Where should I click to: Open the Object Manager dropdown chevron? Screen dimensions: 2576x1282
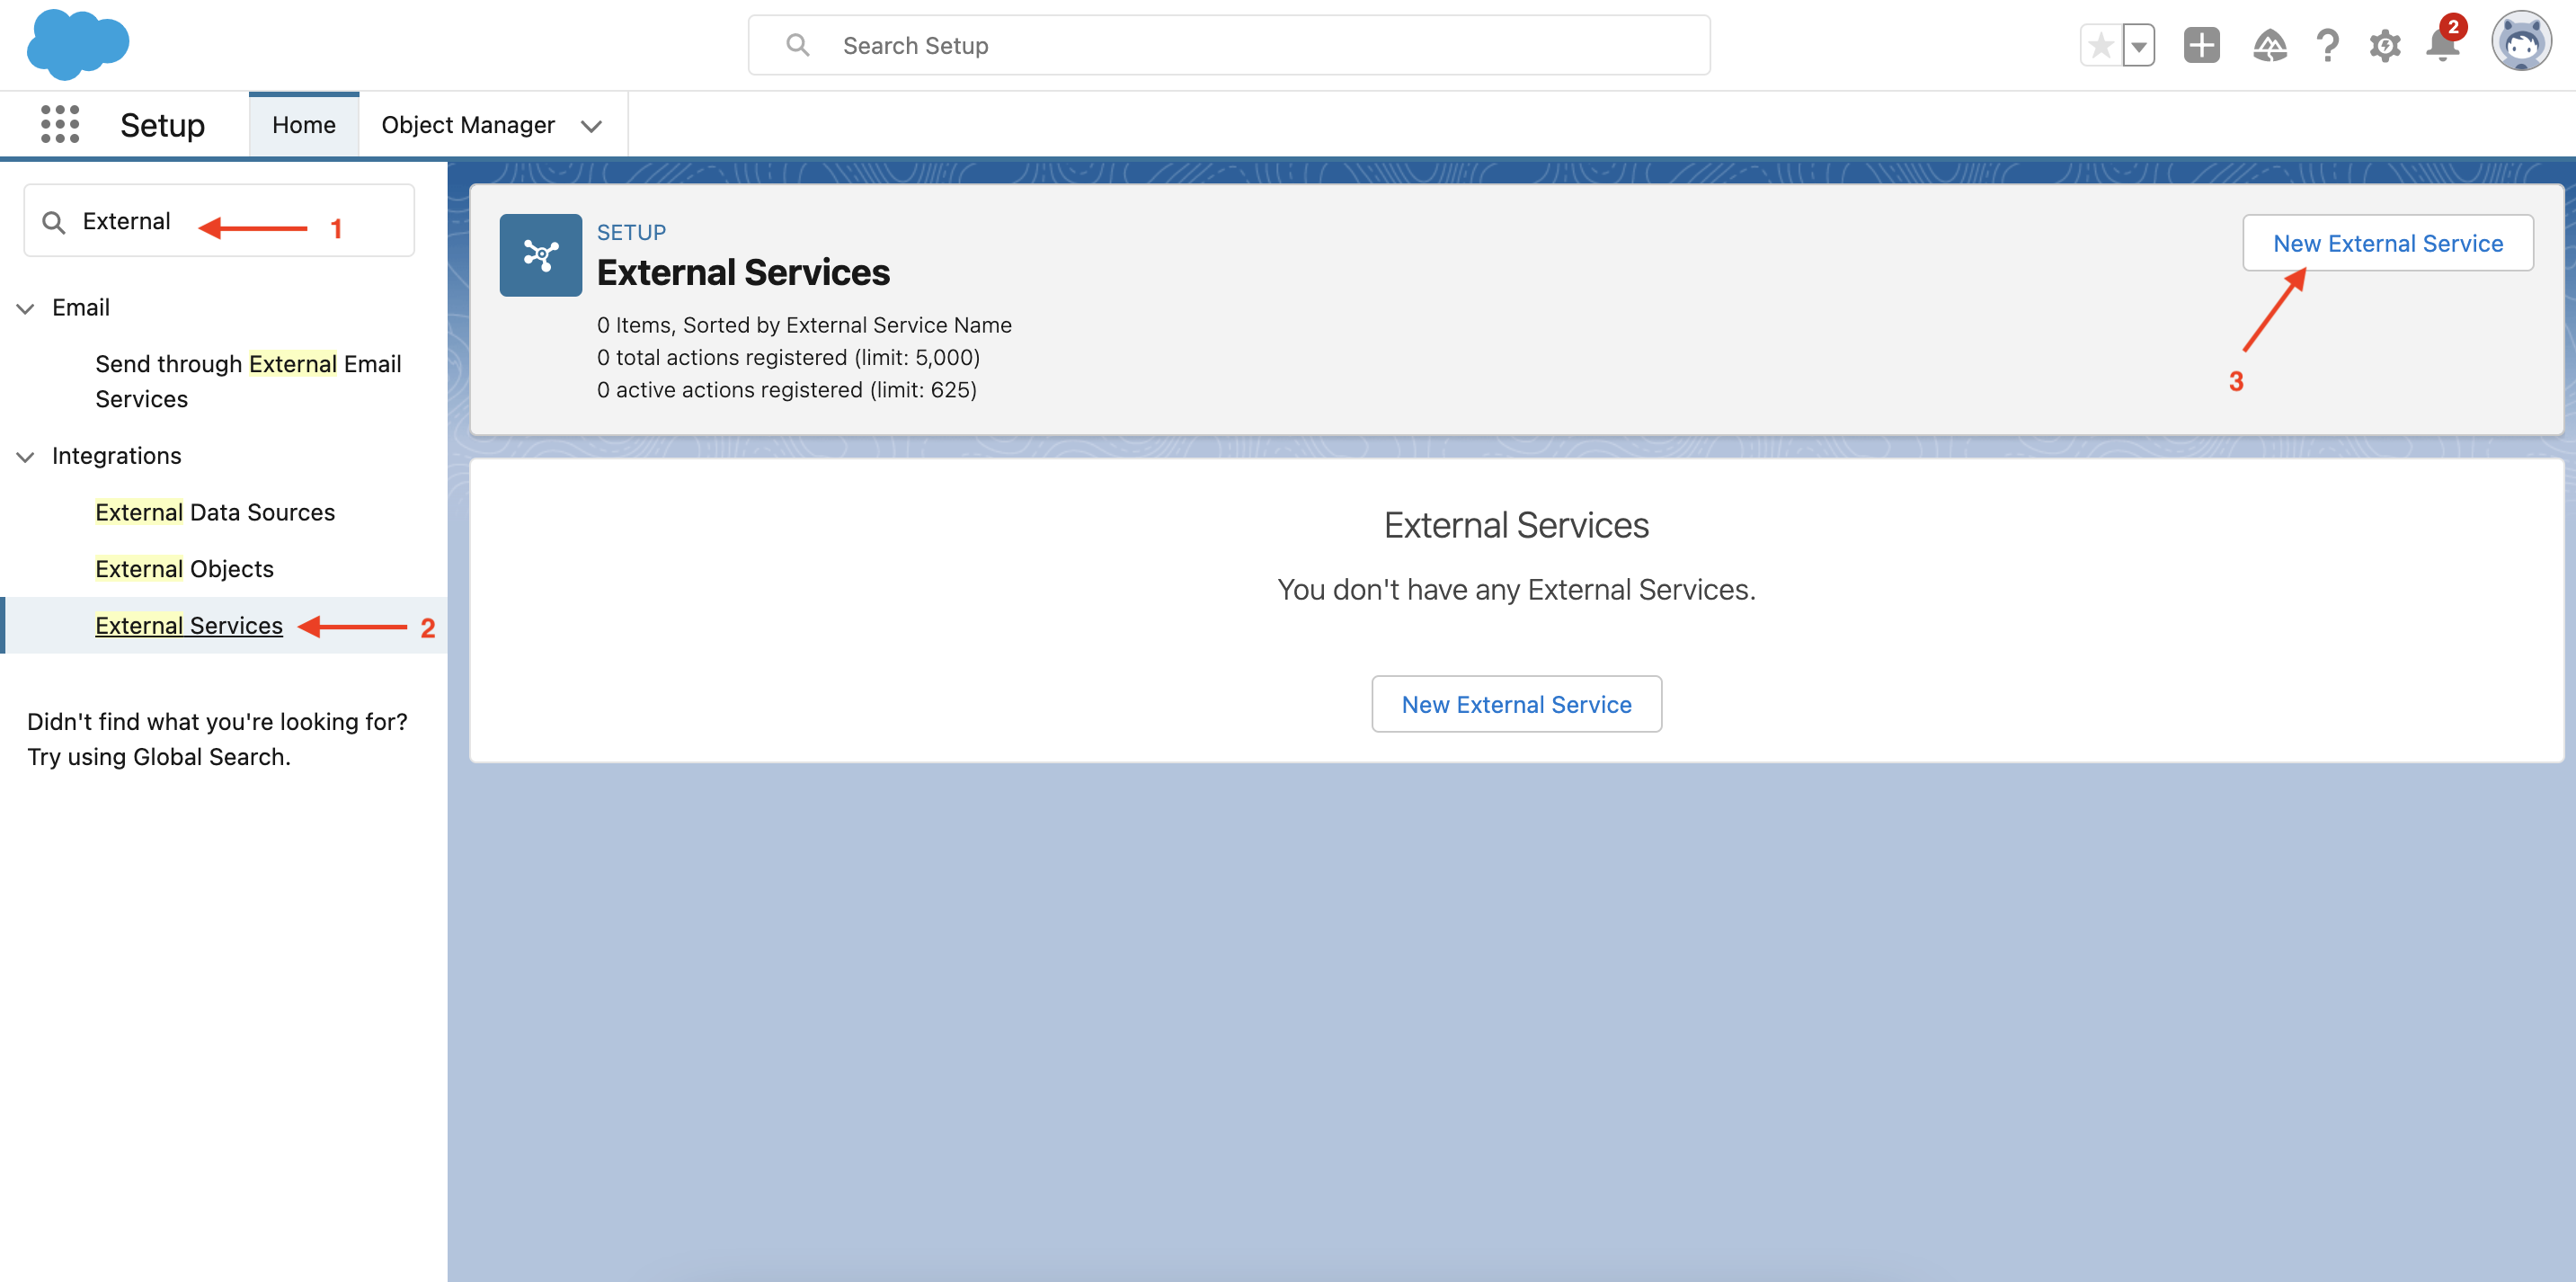tap(591, 126)
